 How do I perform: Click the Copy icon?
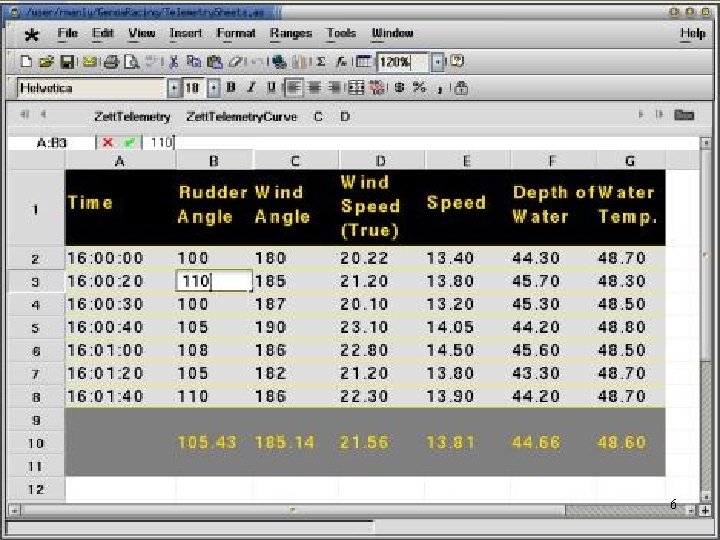coord(194,62)
